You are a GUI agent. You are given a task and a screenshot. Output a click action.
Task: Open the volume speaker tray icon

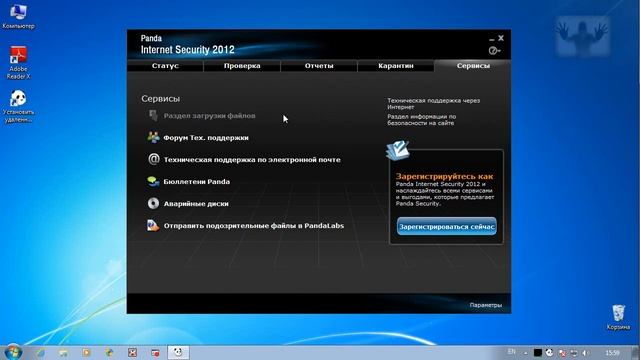point(585,353)
